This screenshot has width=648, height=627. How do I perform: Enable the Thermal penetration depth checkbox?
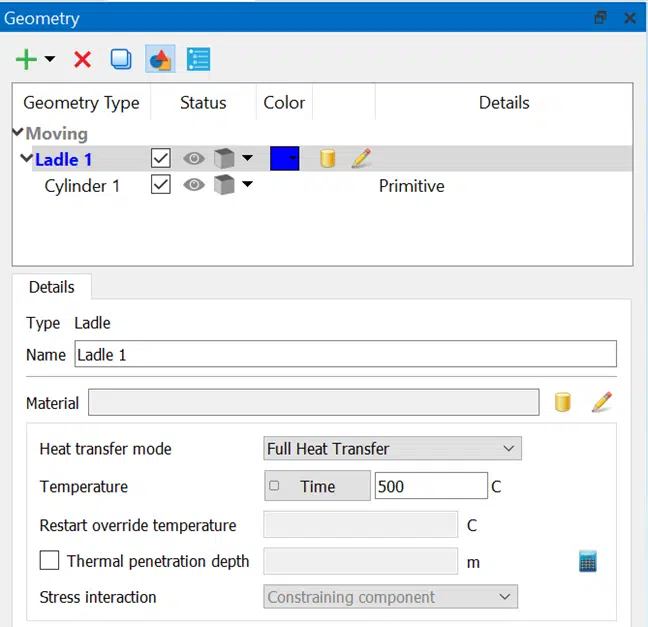49,561
